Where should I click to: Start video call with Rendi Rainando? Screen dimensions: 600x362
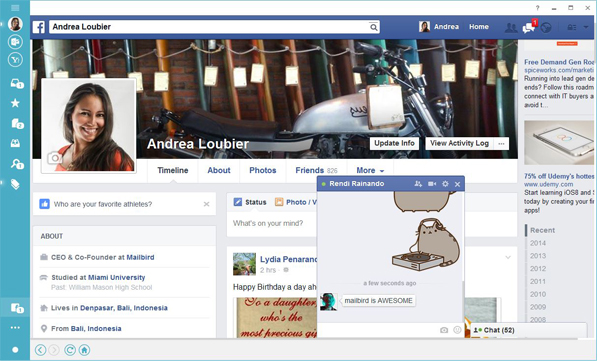tap(432, 184)
